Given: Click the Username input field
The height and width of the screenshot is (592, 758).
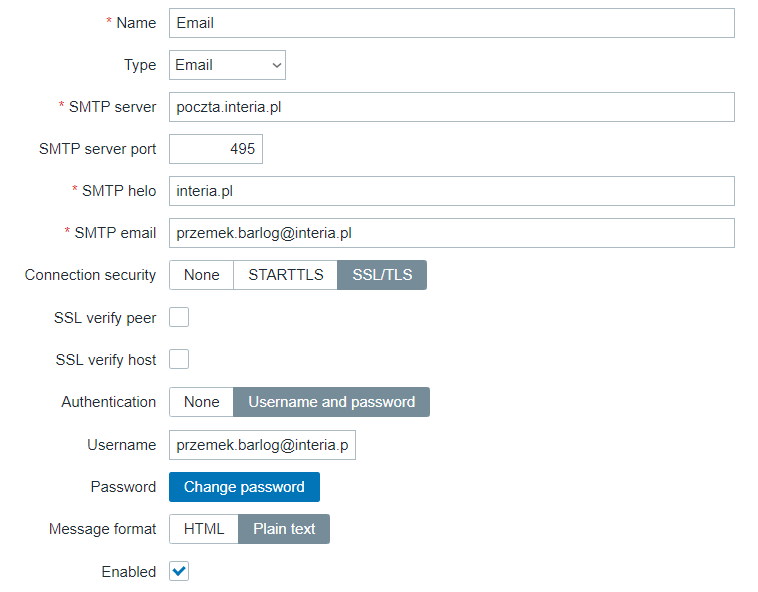Looking at the screenshot, I should [262, 445].
